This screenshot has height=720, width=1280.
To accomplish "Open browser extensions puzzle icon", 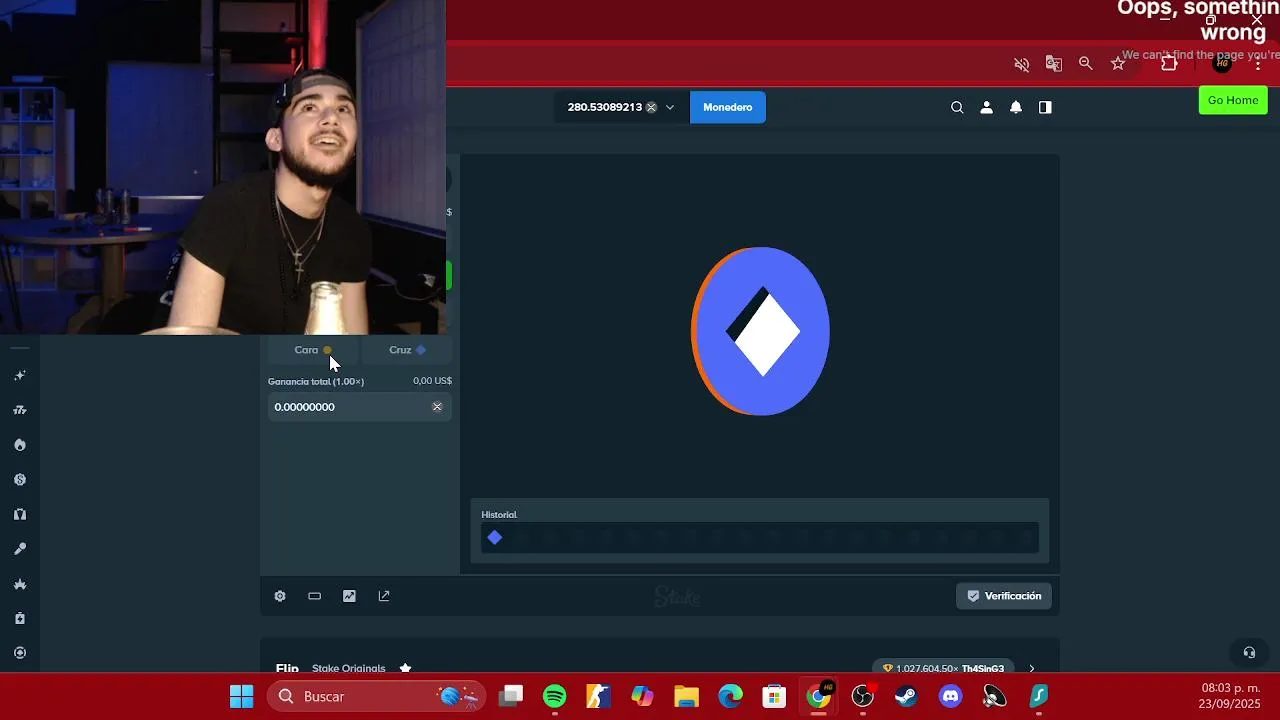I will coord(1169,64).
